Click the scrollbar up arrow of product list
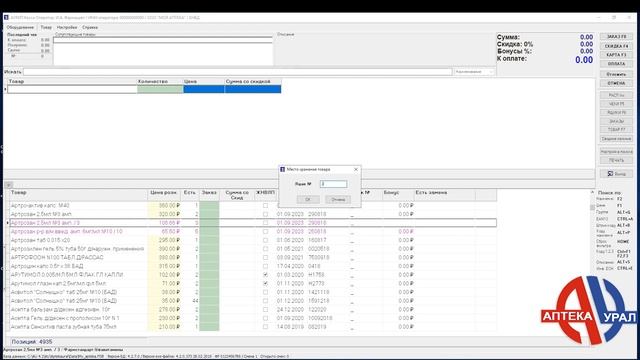Viewport: 640px width, 360px height. pos(592,192)
